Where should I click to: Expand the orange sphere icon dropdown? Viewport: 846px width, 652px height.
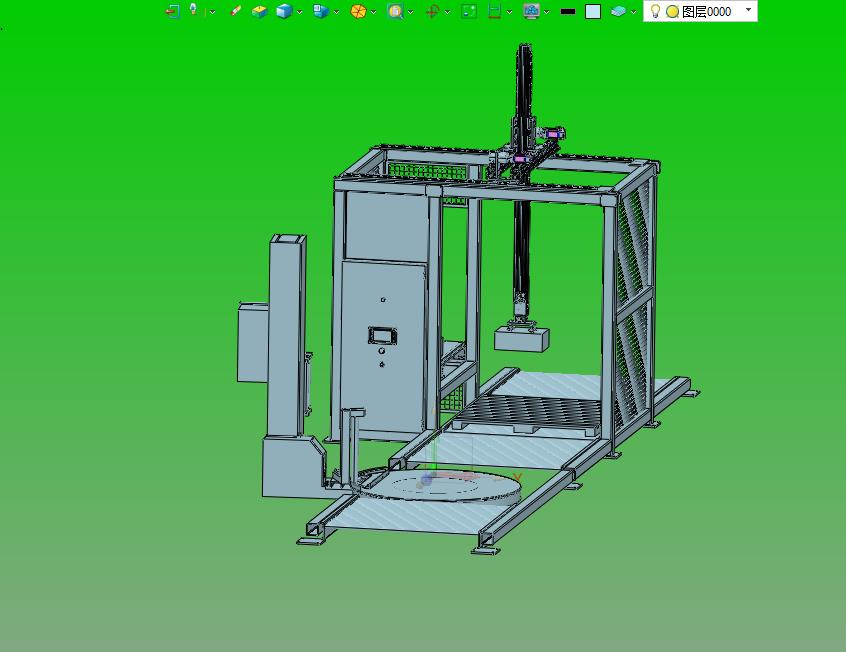pos(373,12)
